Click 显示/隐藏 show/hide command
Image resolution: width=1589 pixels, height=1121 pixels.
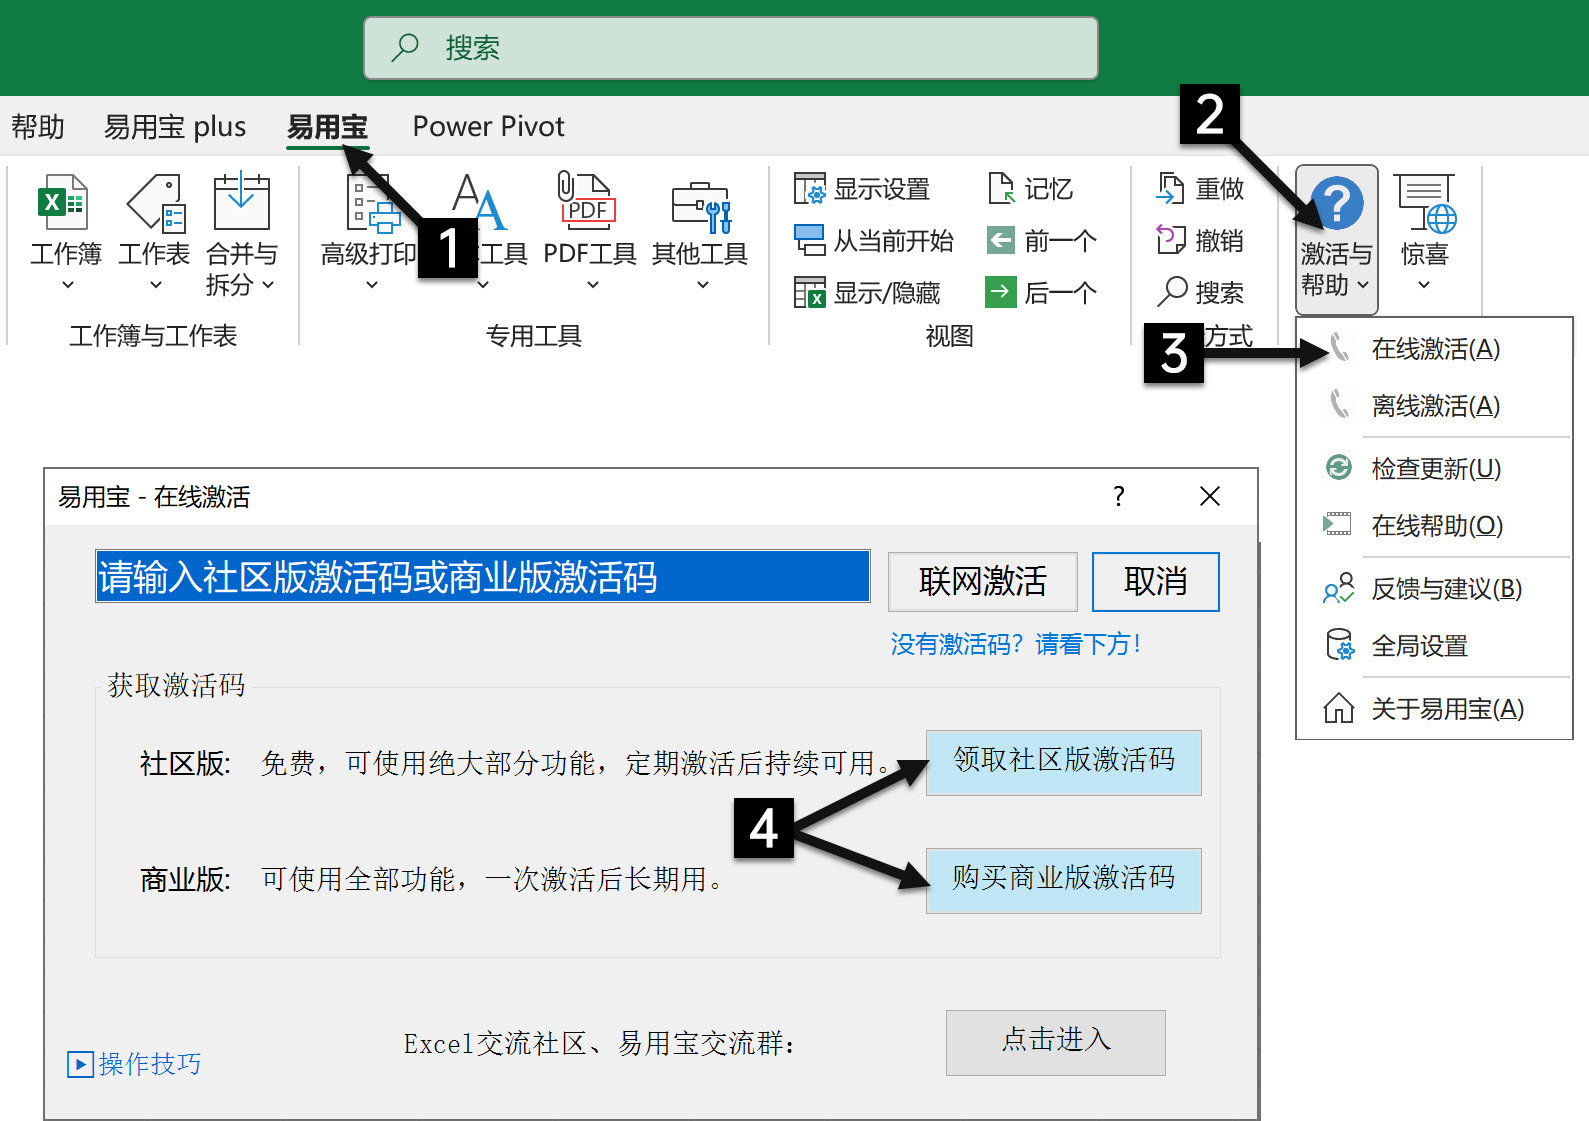867,292
